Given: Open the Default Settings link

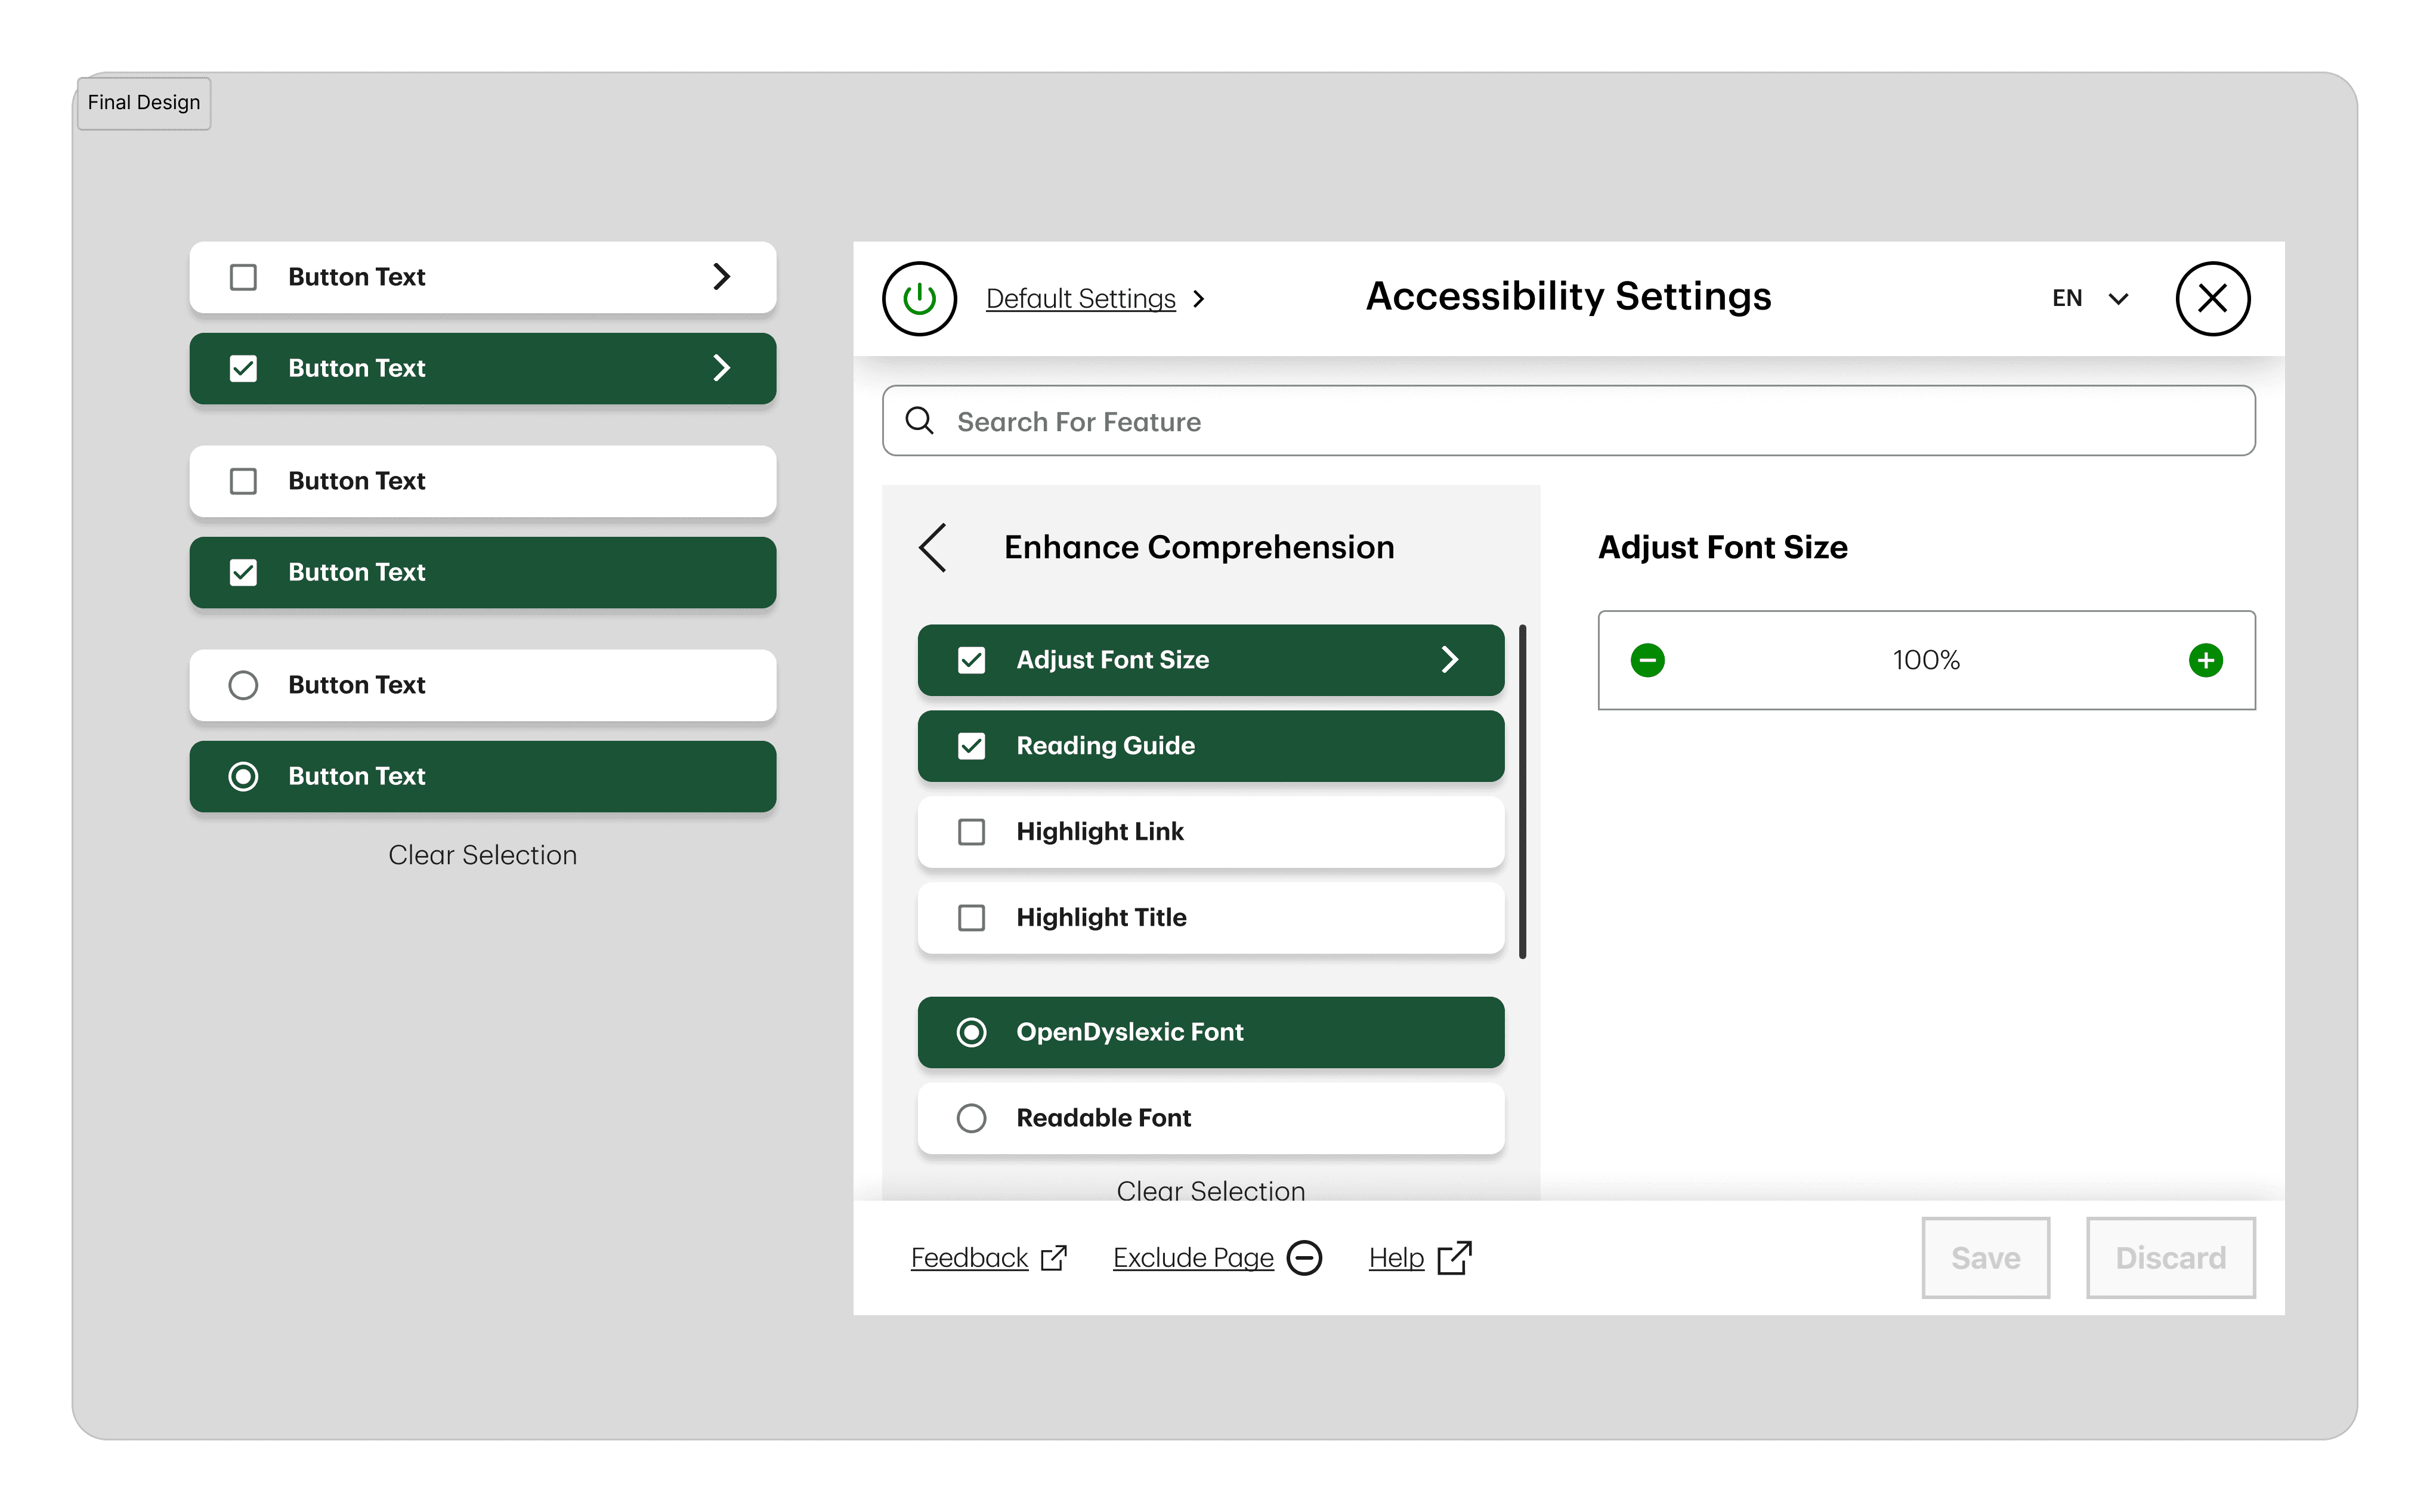Looking at the screenshot, I should (x=1080, y=299).
